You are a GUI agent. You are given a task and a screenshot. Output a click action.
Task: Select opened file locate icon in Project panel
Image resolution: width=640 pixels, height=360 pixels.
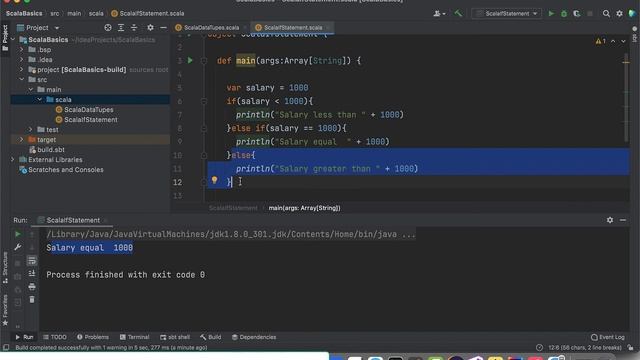coord(108,27)
